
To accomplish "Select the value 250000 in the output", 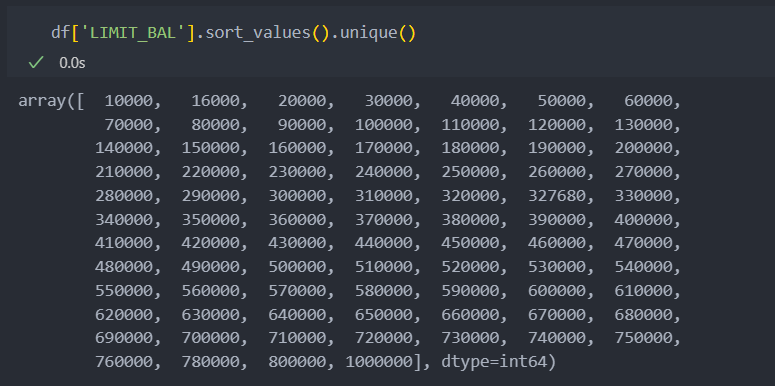I will point(471,172).
